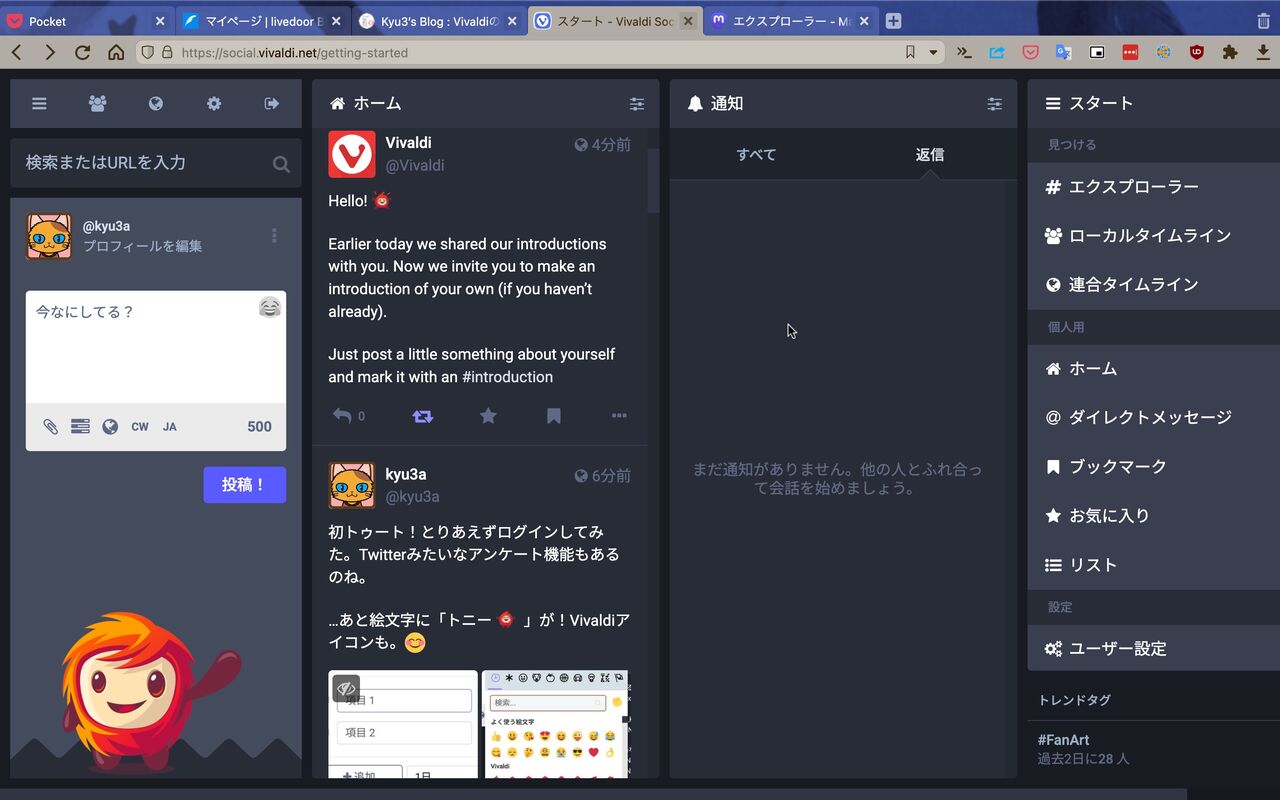
Task: Favourite the Vivaldi post with the star
Action: click(488, 416)
